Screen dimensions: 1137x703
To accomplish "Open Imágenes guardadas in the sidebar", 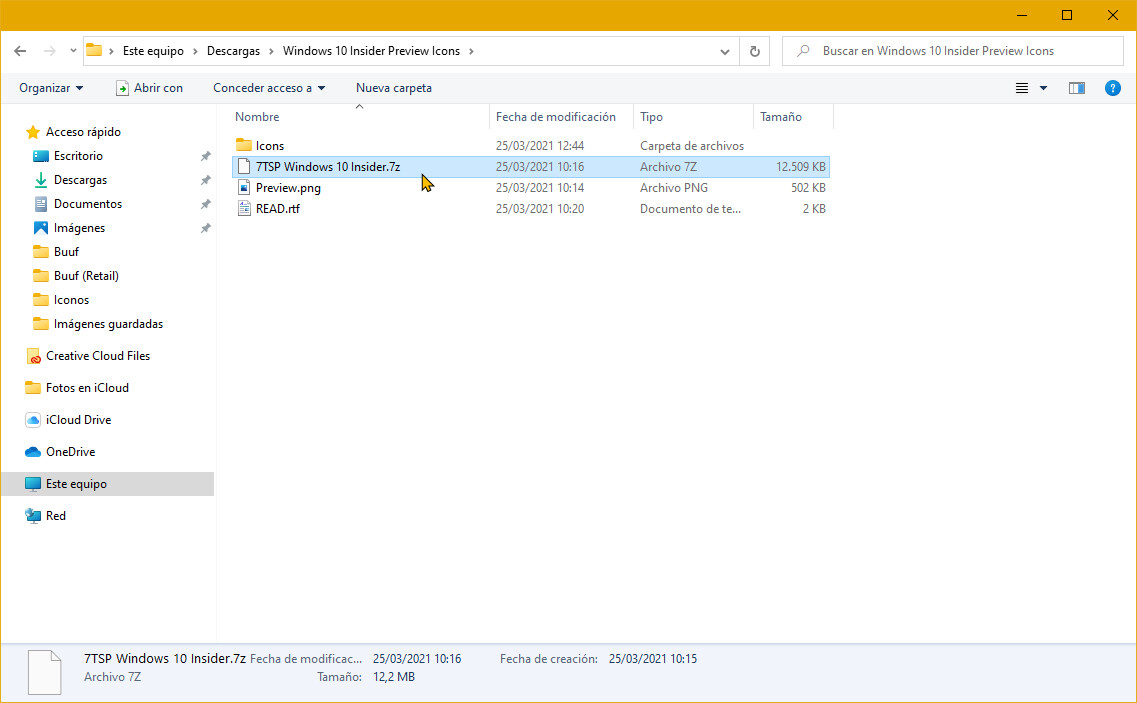I will pos(108,324).
